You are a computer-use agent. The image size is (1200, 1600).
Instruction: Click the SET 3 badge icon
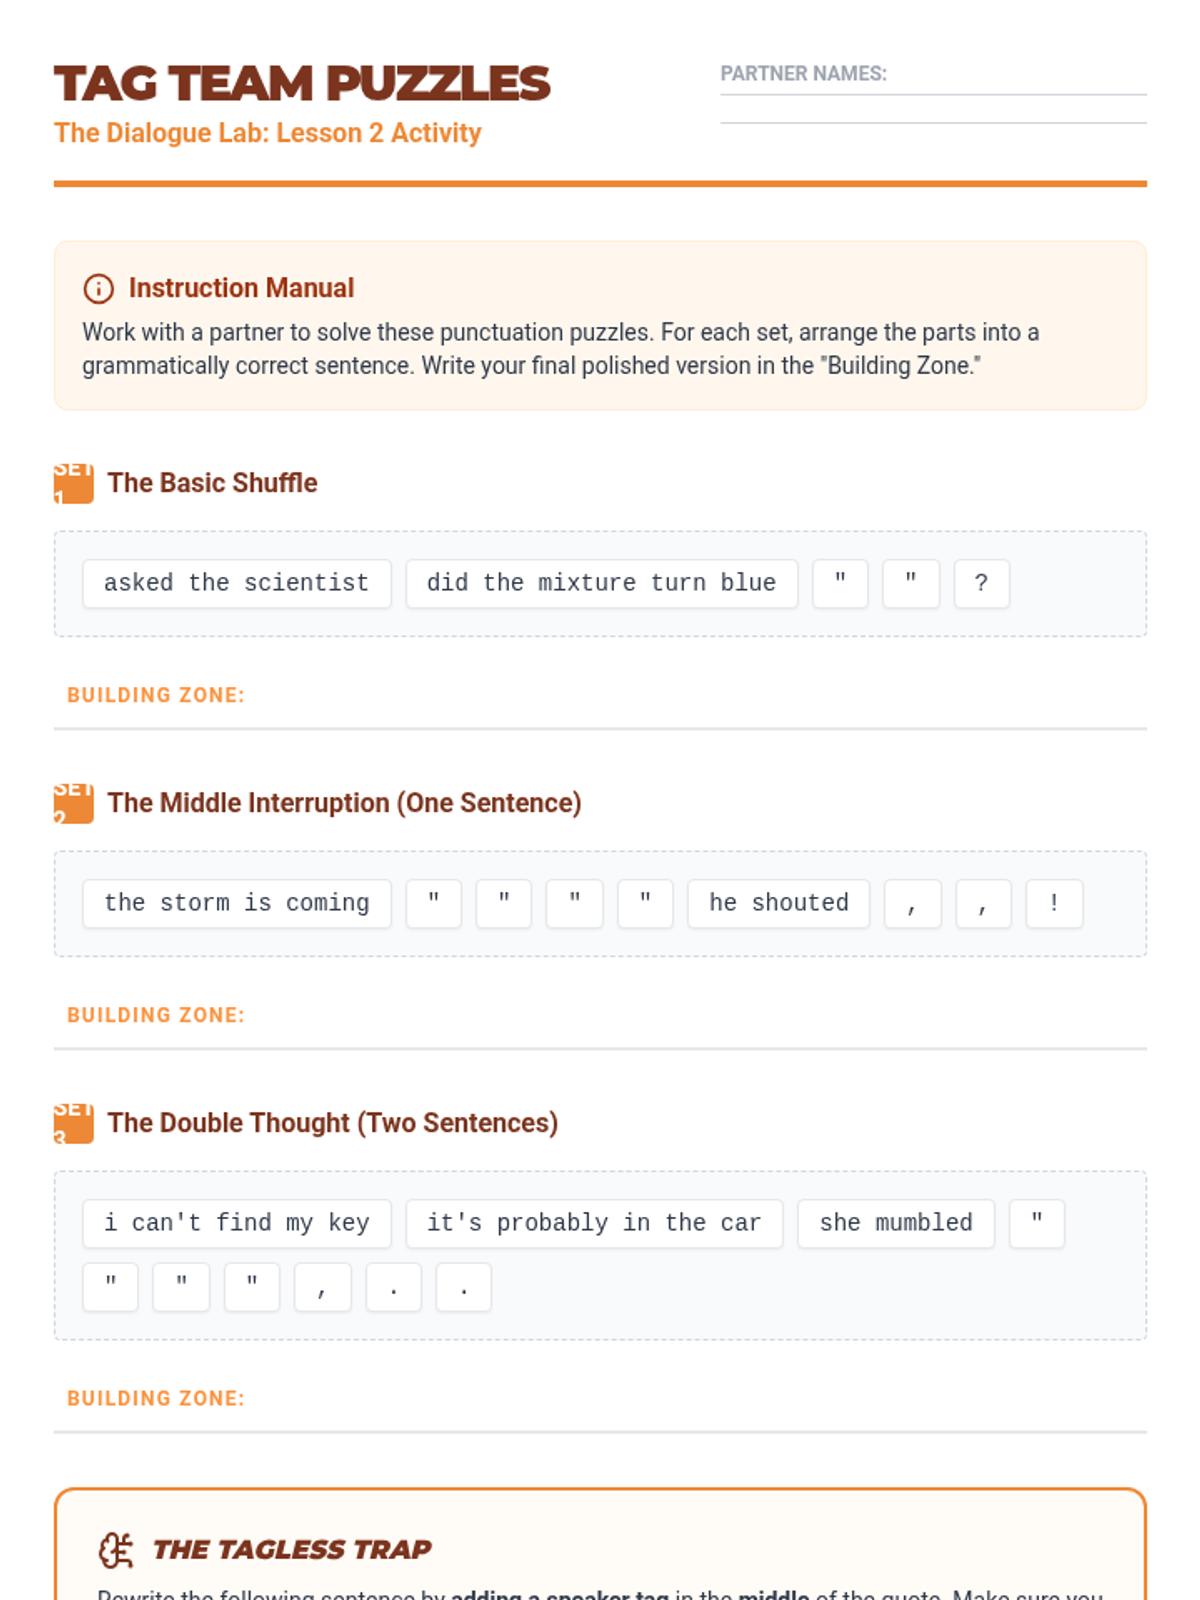(x=73, y=1123)
